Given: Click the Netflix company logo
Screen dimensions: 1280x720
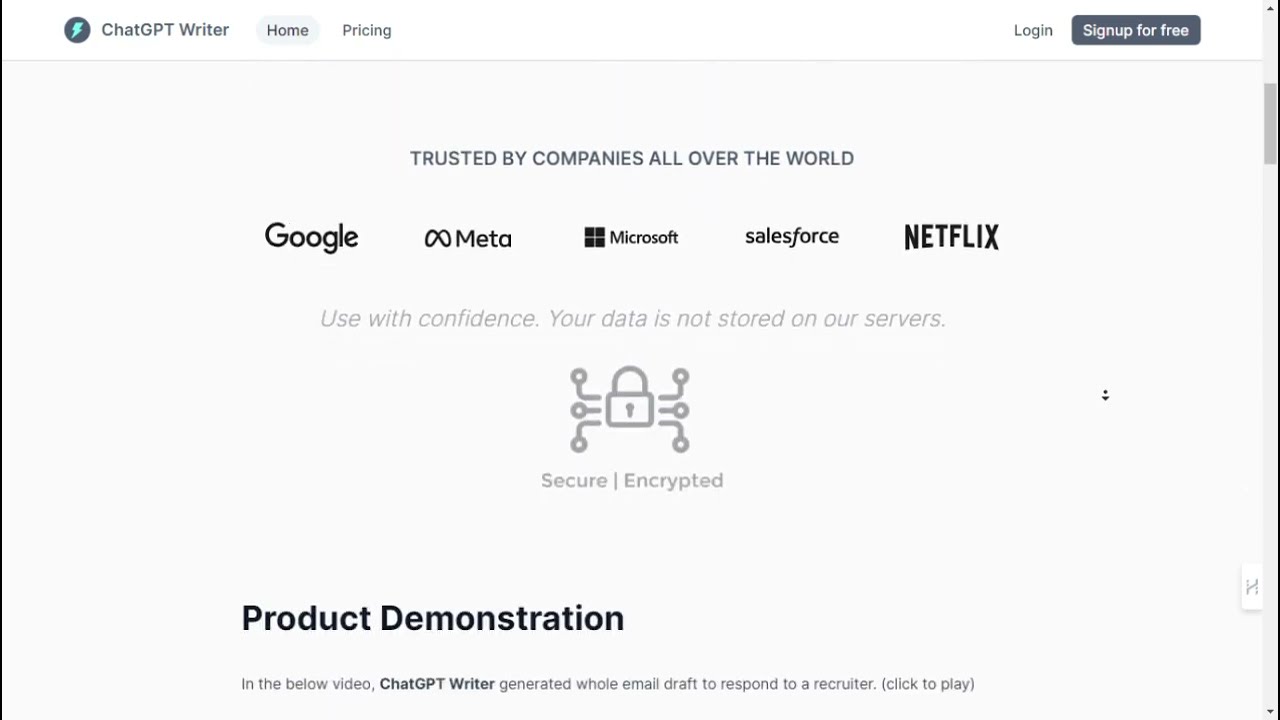Looking at the screenshot, I should (x=951, y=237).
